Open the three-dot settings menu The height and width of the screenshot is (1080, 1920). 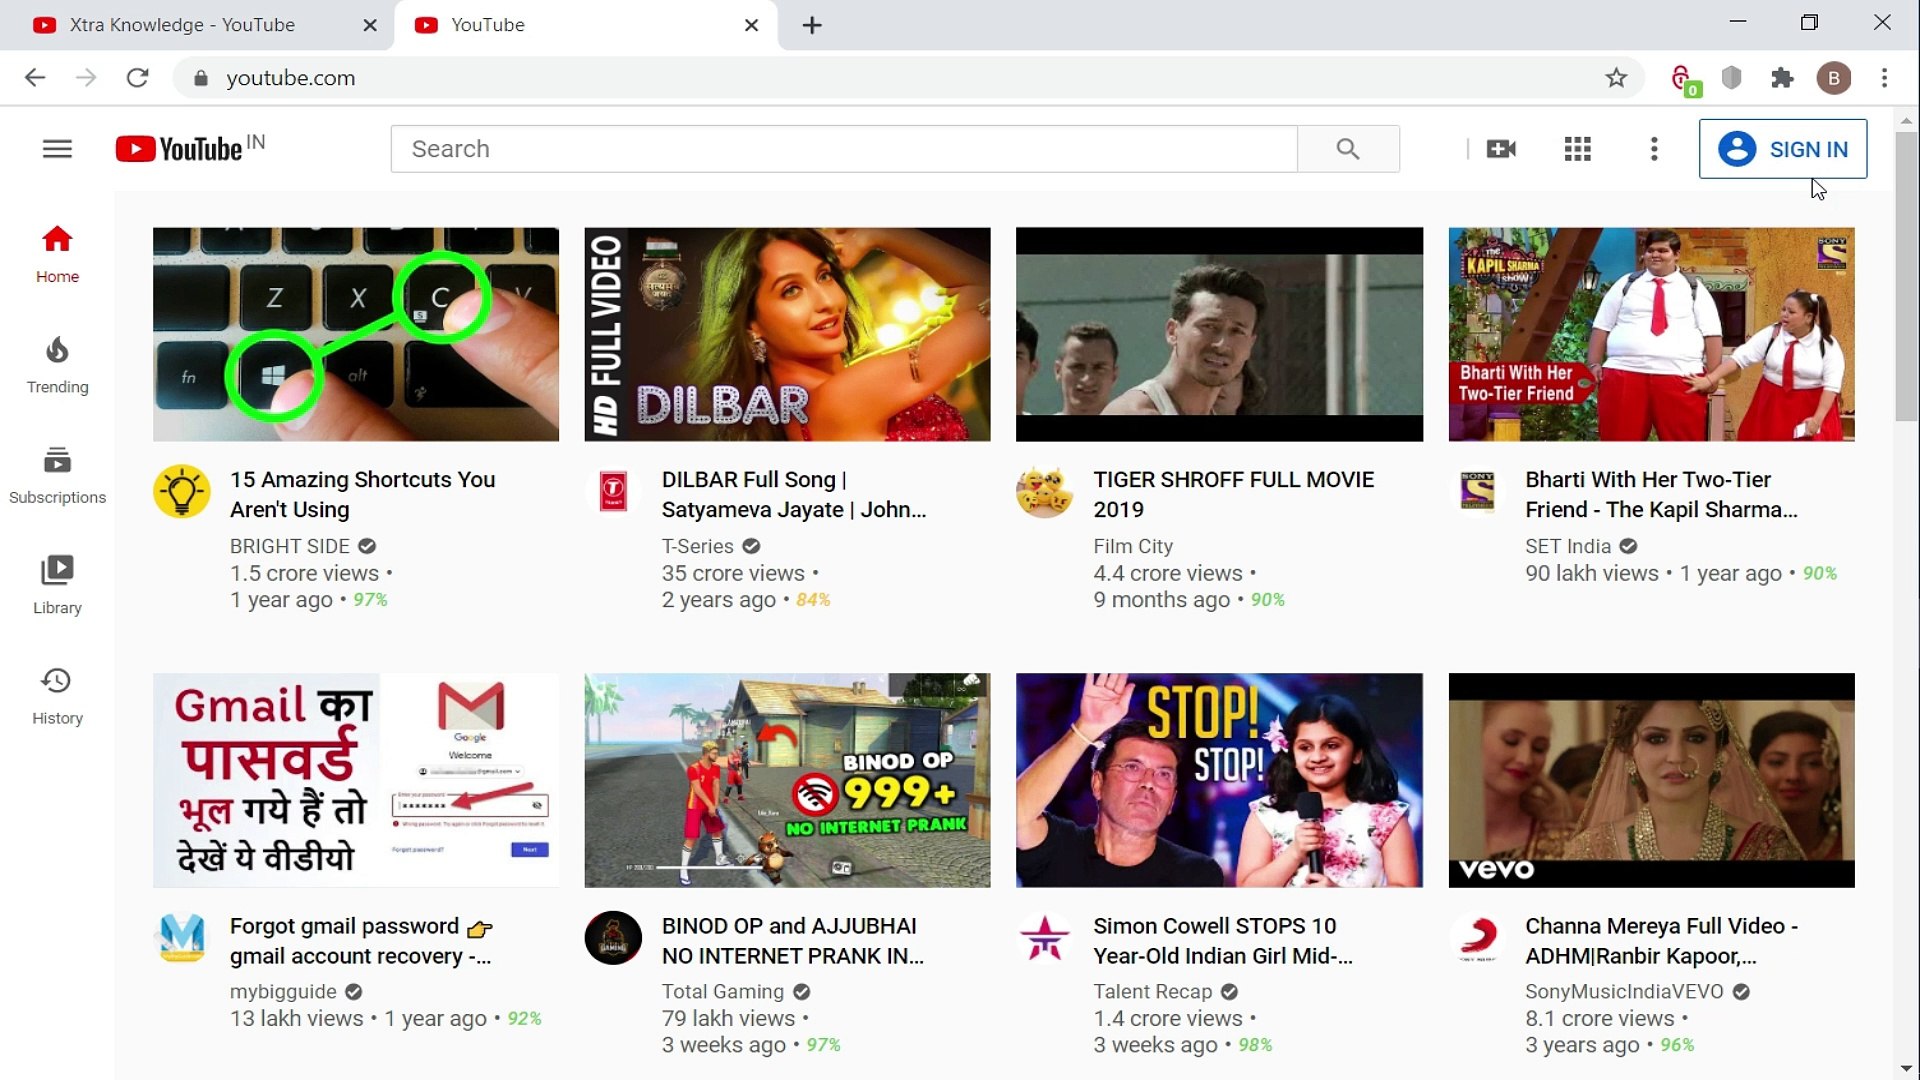click(x=1653, y=148)
